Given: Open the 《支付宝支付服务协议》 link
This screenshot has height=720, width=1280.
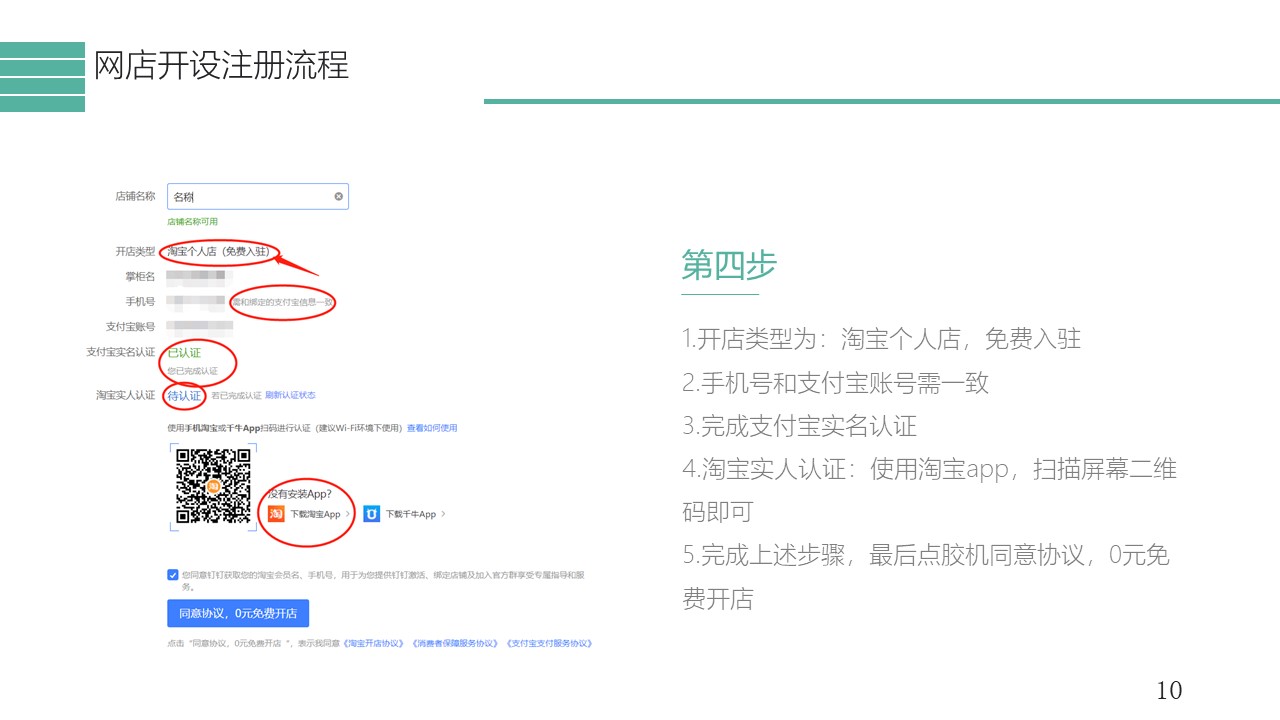Looking at the screenshot, I should (548, 643).
